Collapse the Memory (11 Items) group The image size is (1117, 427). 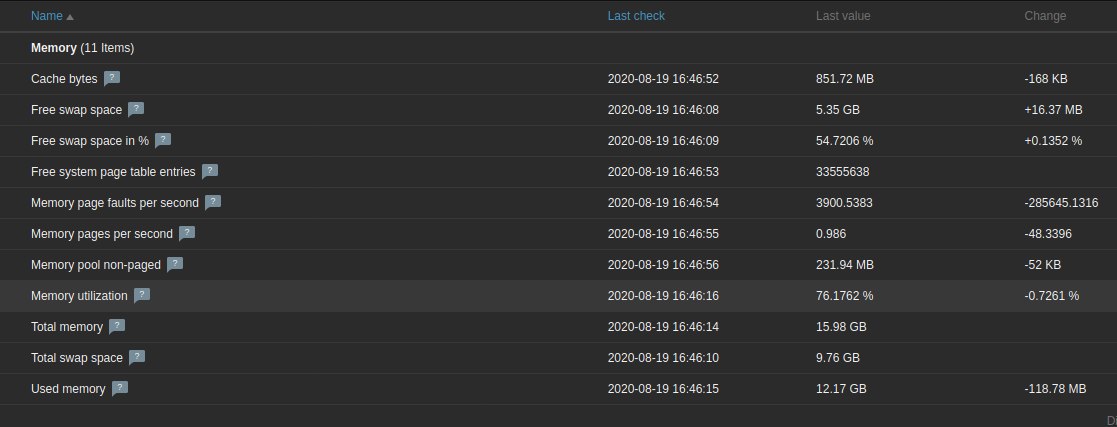click(x=82, y=47)
